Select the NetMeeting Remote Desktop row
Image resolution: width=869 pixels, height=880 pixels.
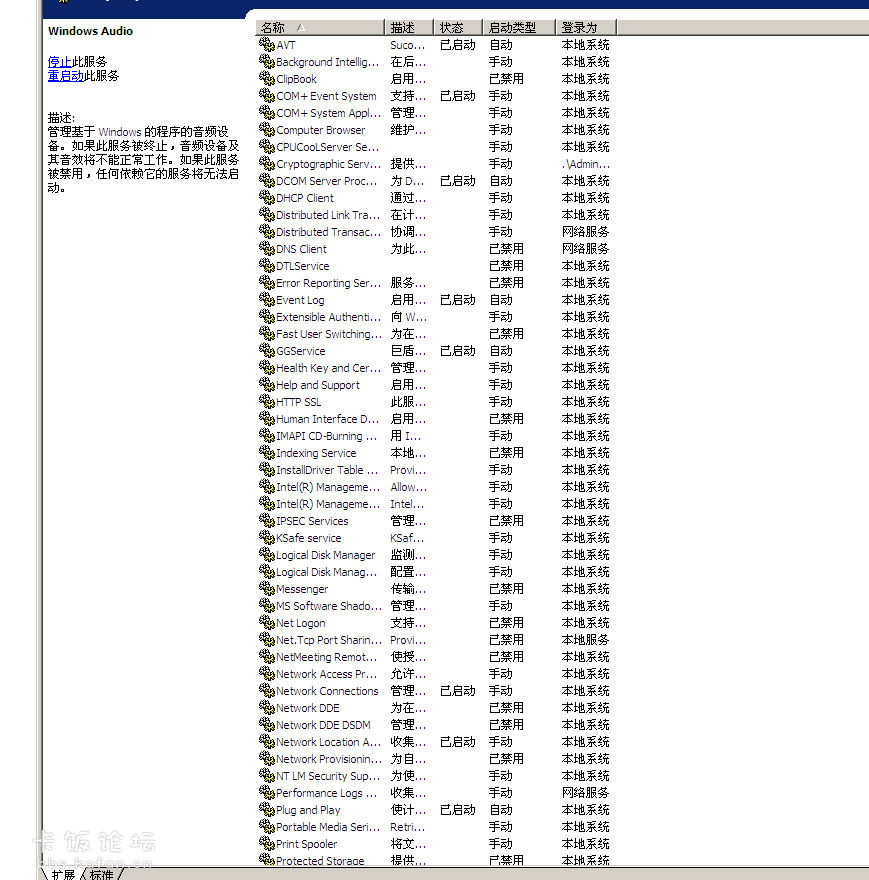434,657
